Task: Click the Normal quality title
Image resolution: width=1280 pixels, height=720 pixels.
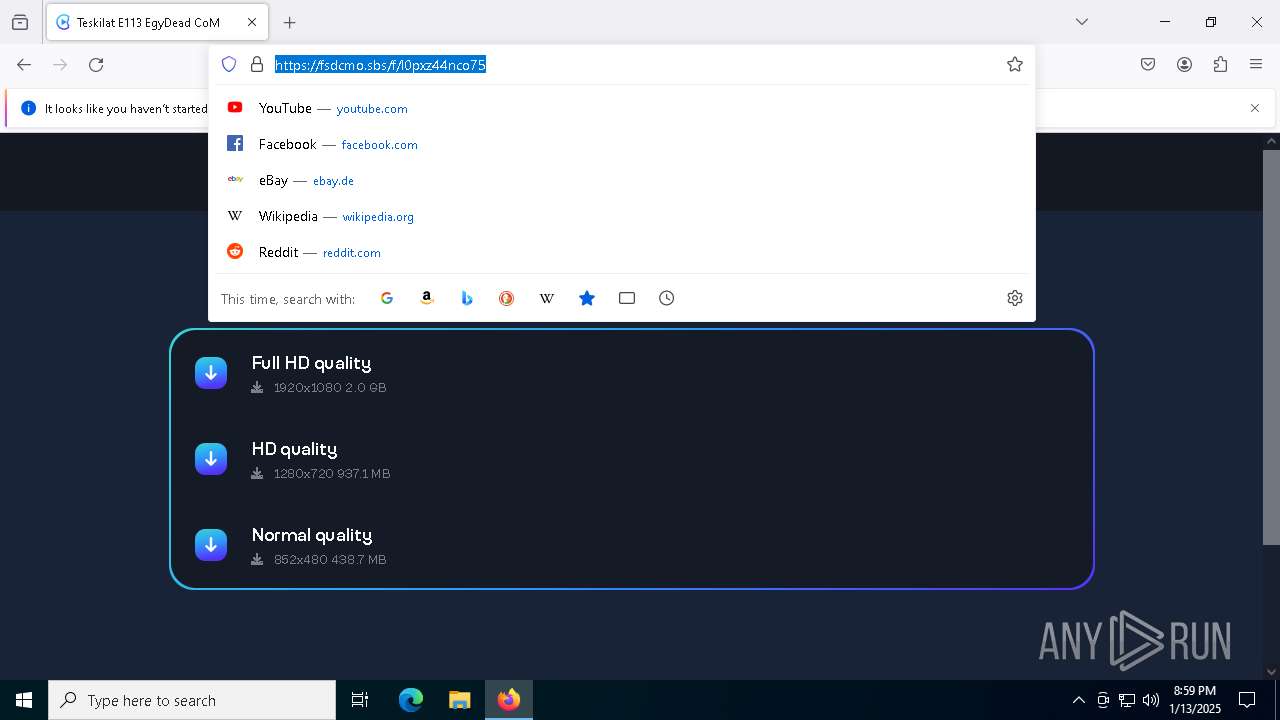Action: click(312, 535)
